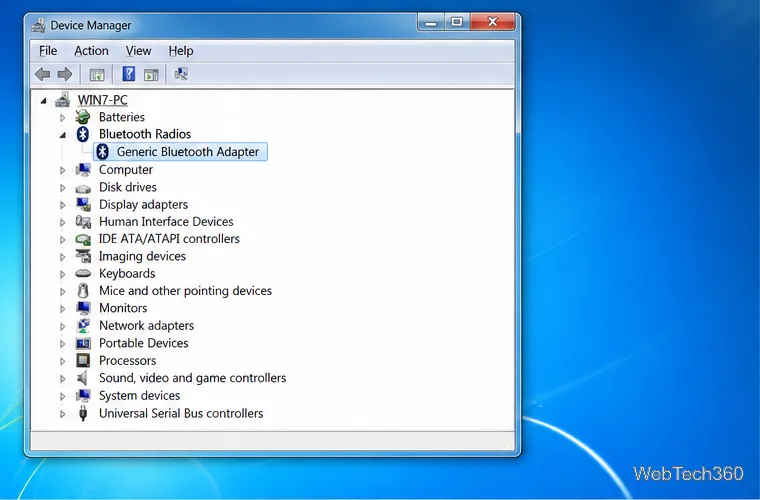The width and height of the screenshot is (760, 500).
Task: Expand the System devices category
Action: [63, 396]
